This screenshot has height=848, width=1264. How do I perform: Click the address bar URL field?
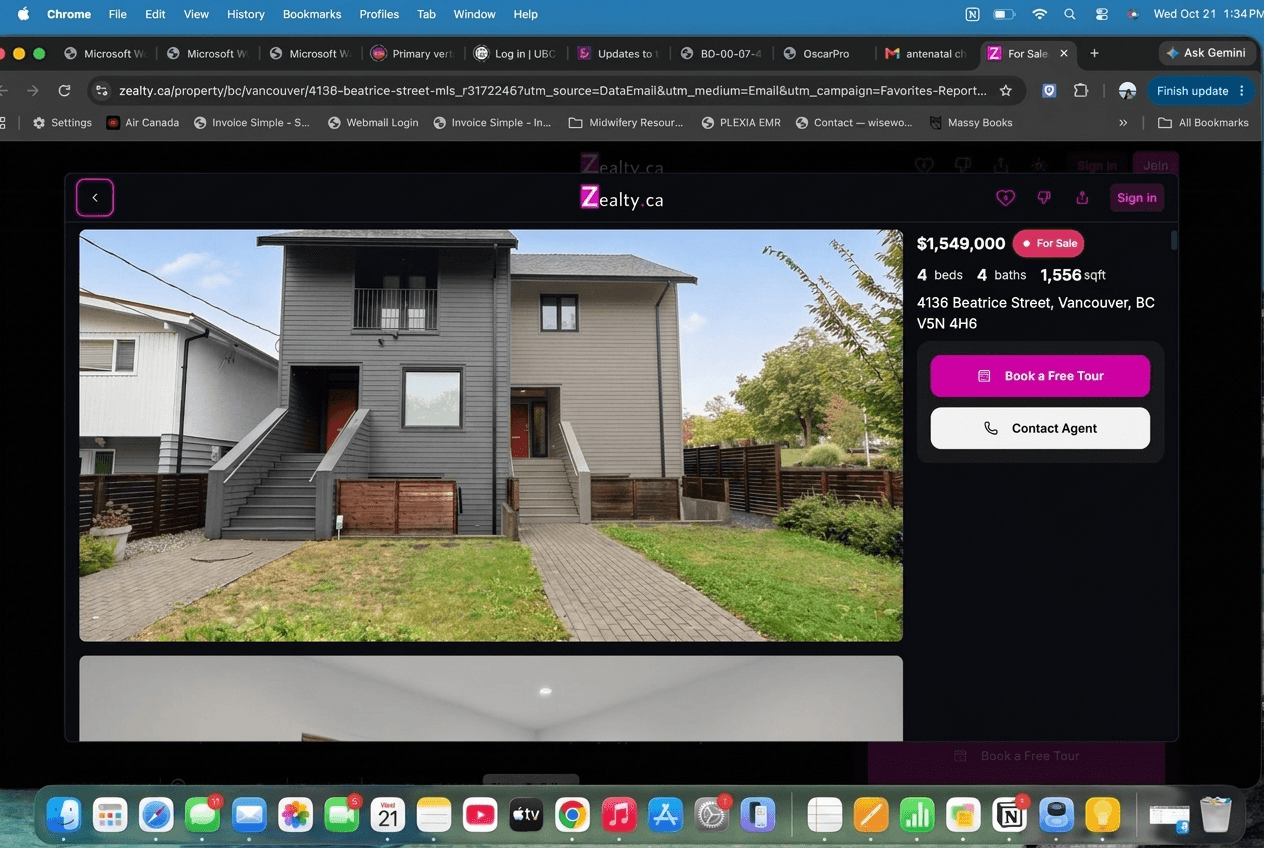552,91
